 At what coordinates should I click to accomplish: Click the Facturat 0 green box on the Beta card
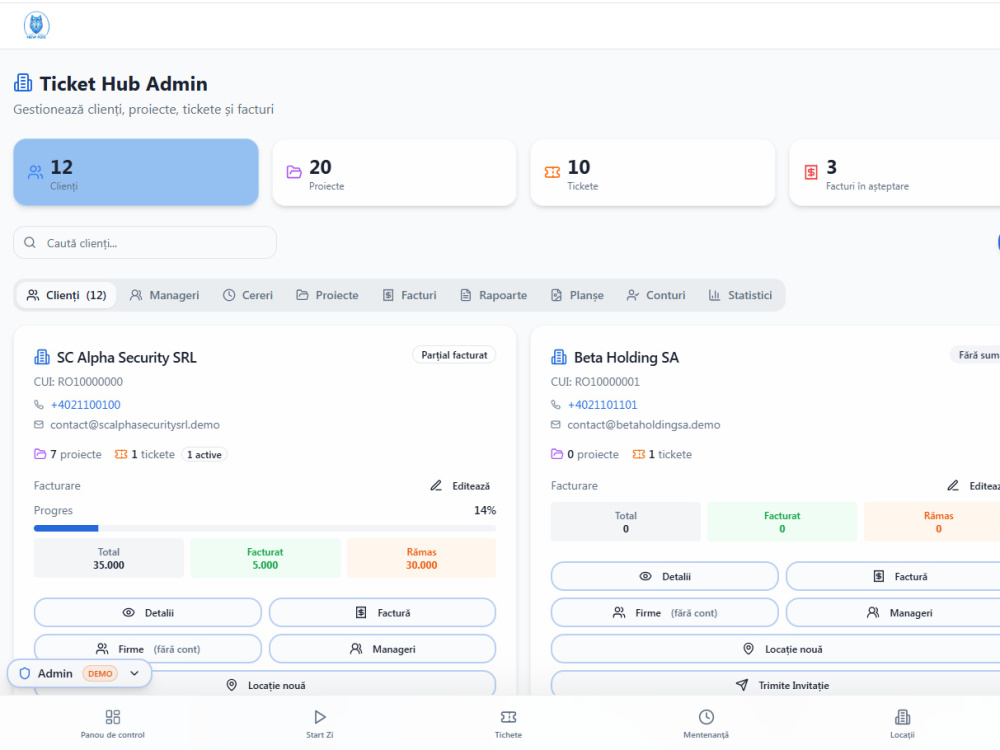(782, 522)
